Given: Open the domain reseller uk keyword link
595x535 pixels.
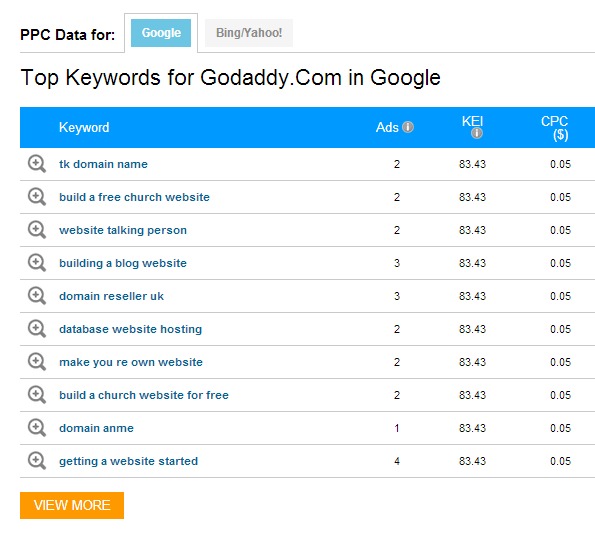Looking at the screenshot, I should coord(112,296).
